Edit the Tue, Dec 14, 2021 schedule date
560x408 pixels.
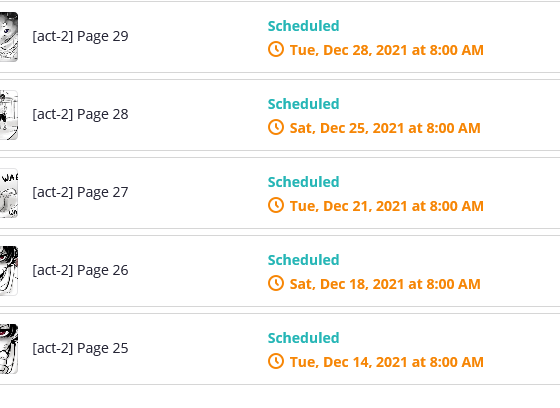pos(386,362)
